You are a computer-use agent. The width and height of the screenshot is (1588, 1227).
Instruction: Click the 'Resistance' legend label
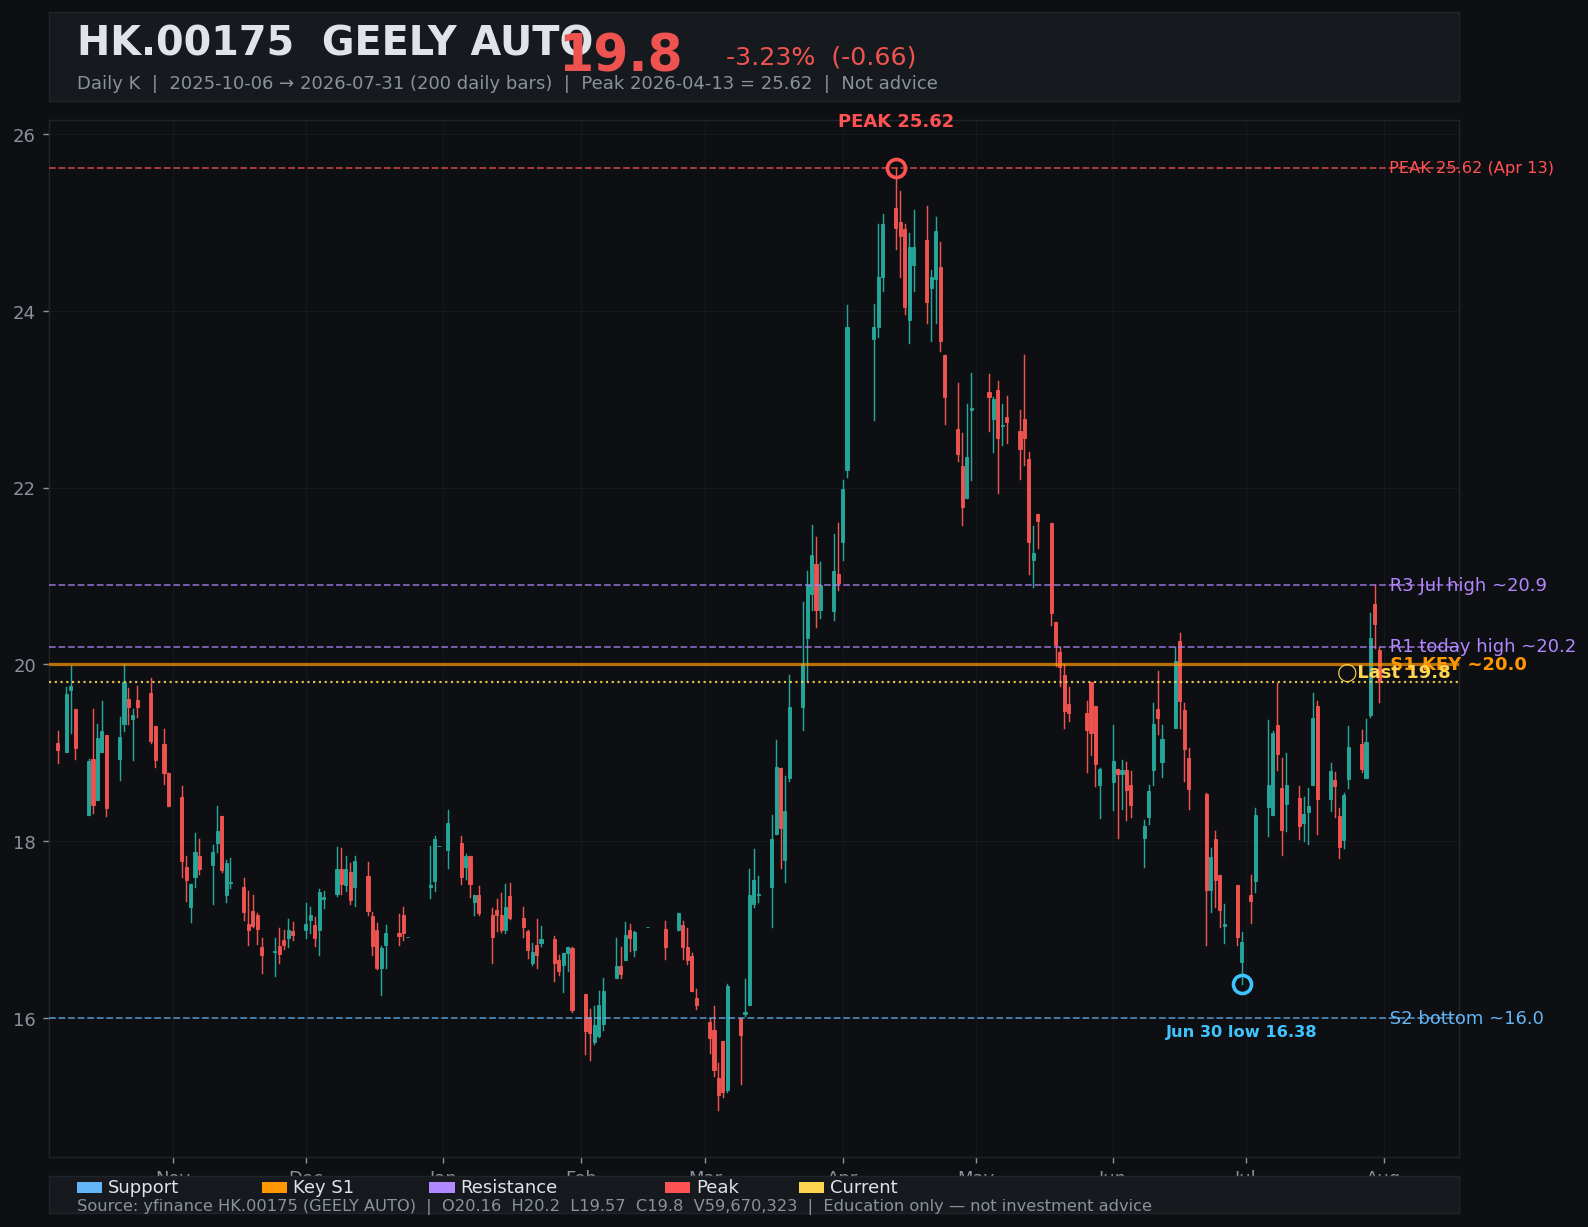[509, 1187]
